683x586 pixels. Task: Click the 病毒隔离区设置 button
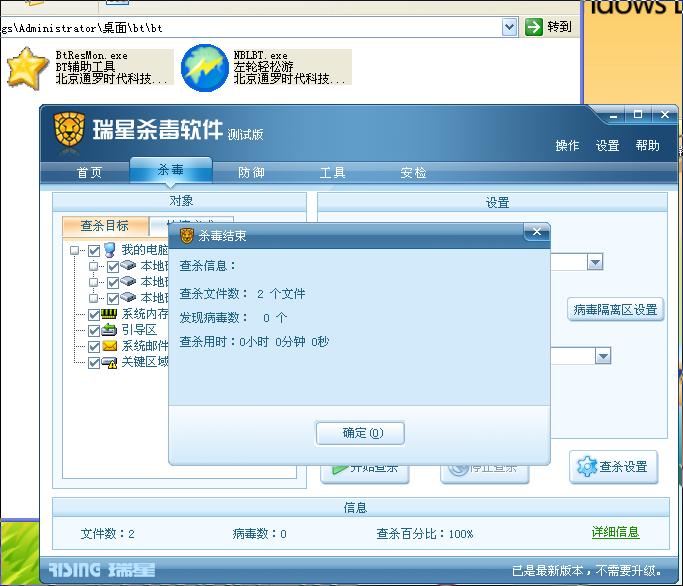click(615, 310)
